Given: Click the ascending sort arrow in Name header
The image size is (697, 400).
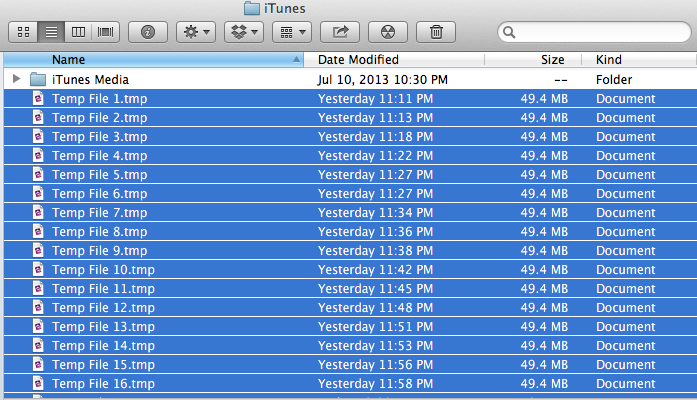Looking at the screenshot, I should tap(296, 60).
